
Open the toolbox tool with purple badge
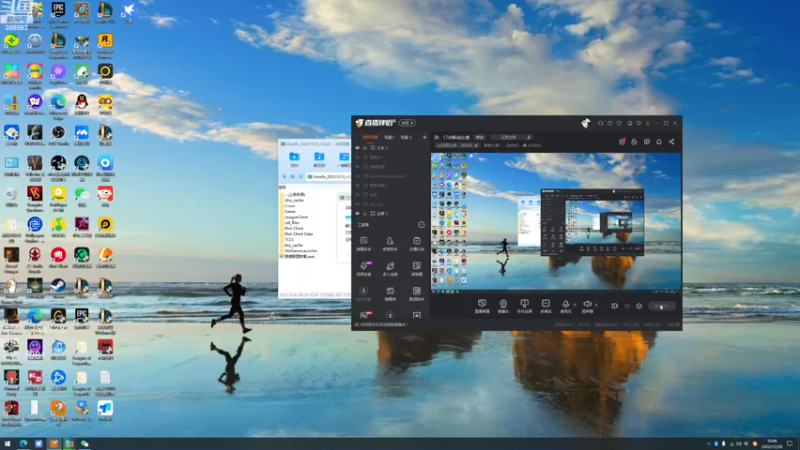364,268
